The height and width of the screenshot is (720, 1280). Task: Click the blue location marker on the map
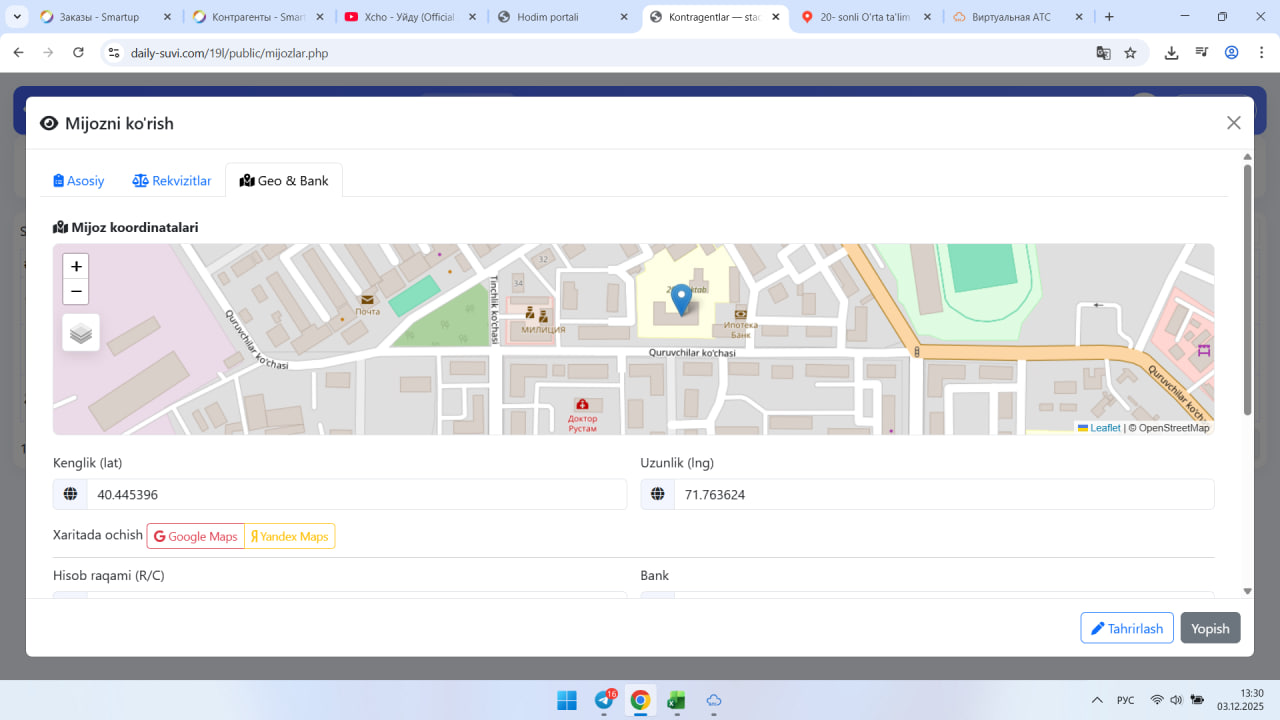coord(681,300)
